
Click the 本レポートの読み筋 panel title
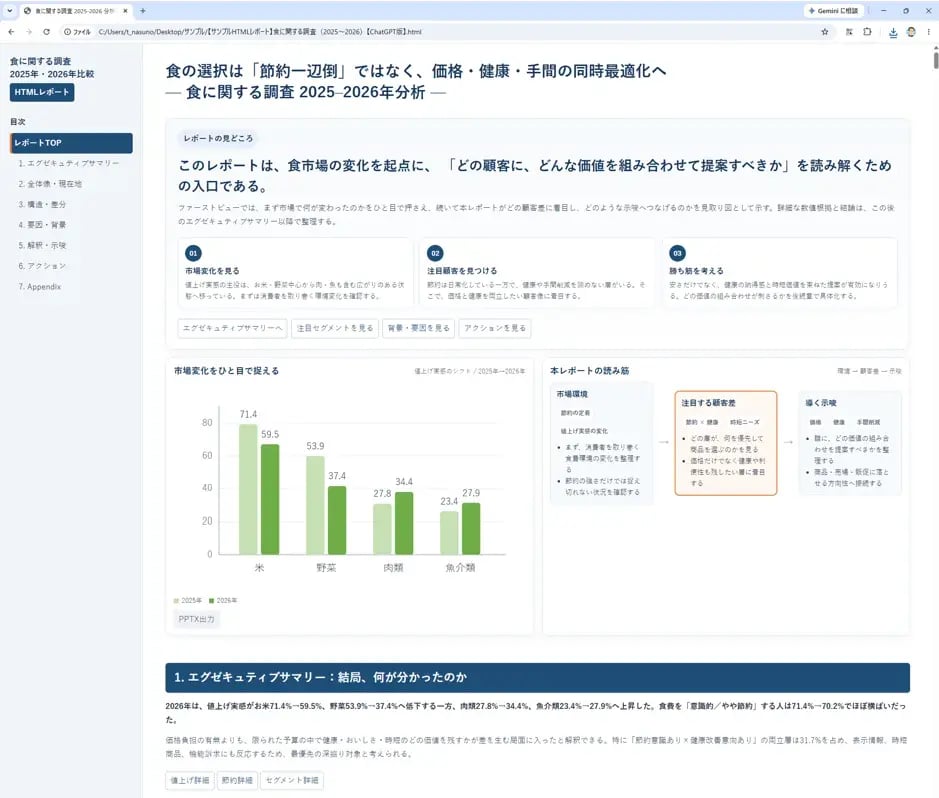point(589,371)
